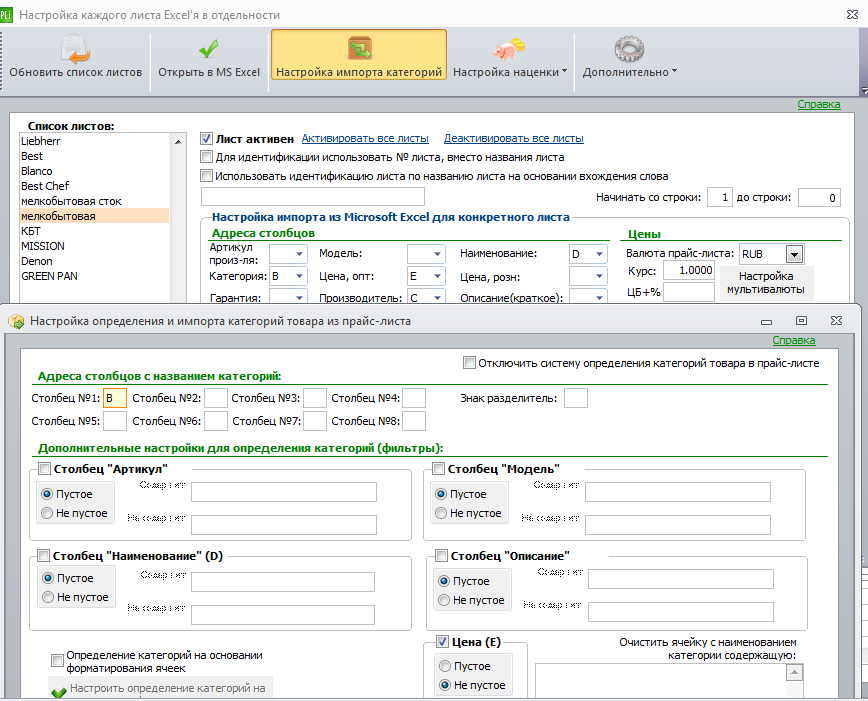Open Справка link in the category dialog
Screen dimensions: 868x701
click(794, 340)
